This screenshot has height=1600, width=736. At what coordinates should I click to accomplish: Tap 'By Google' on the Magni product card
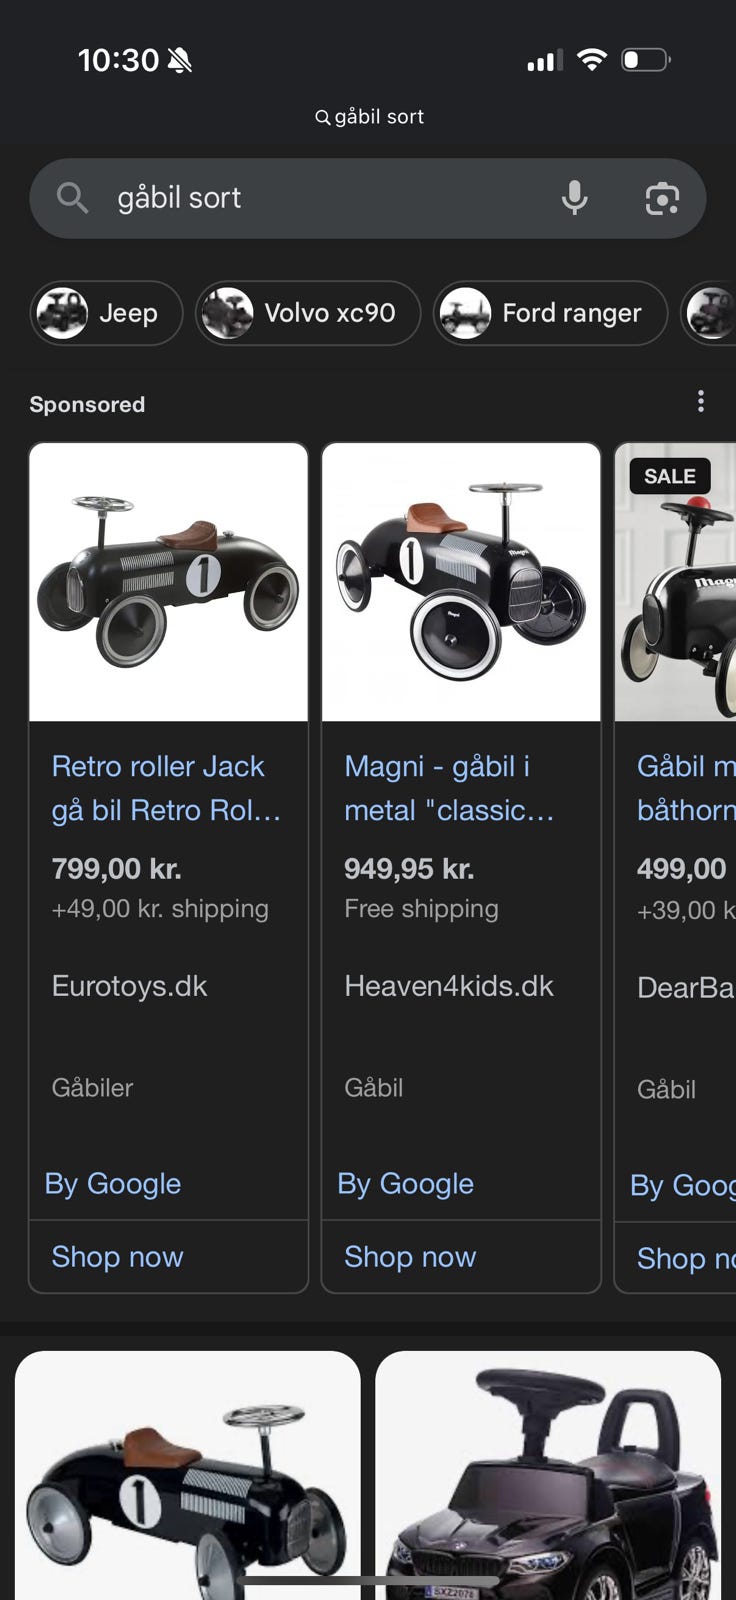pyautogui.click(x=404, y=1183)
